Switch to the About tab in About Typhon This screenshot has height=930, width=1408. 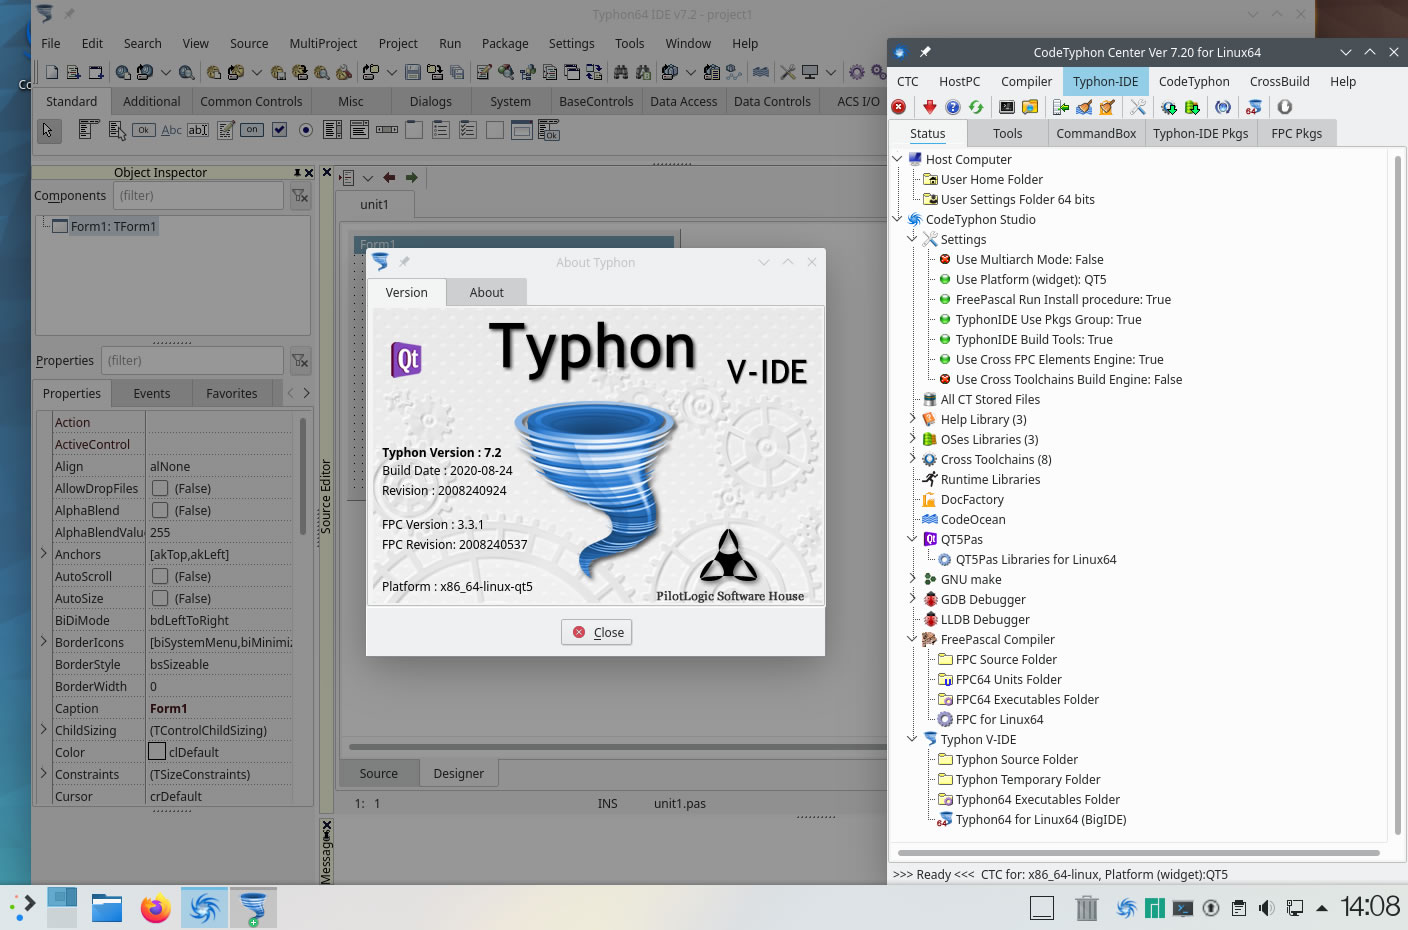(x=487, y=292)
